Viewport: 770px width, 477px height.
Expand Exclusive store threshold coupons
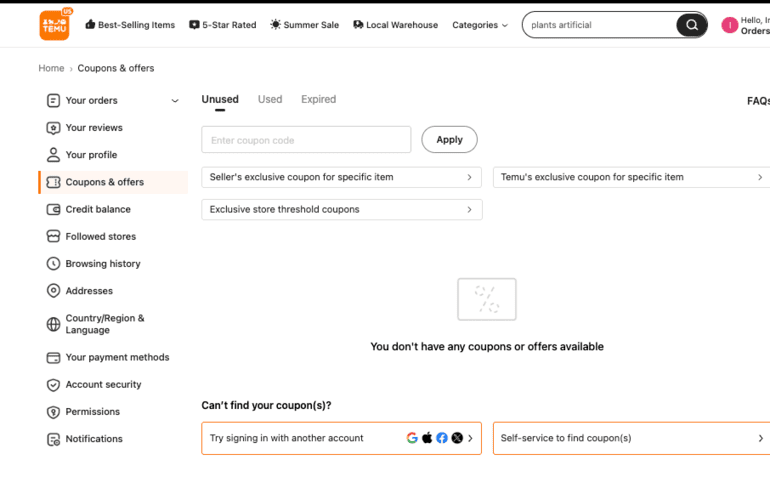coord(341,210)
